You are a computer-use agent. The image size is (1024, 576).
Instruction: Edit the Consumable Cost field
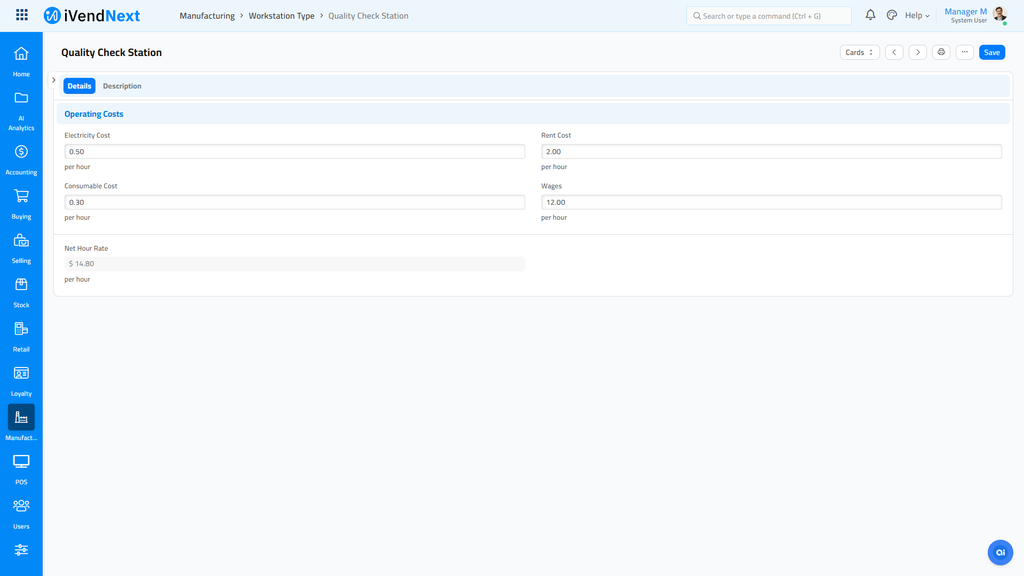295,202
